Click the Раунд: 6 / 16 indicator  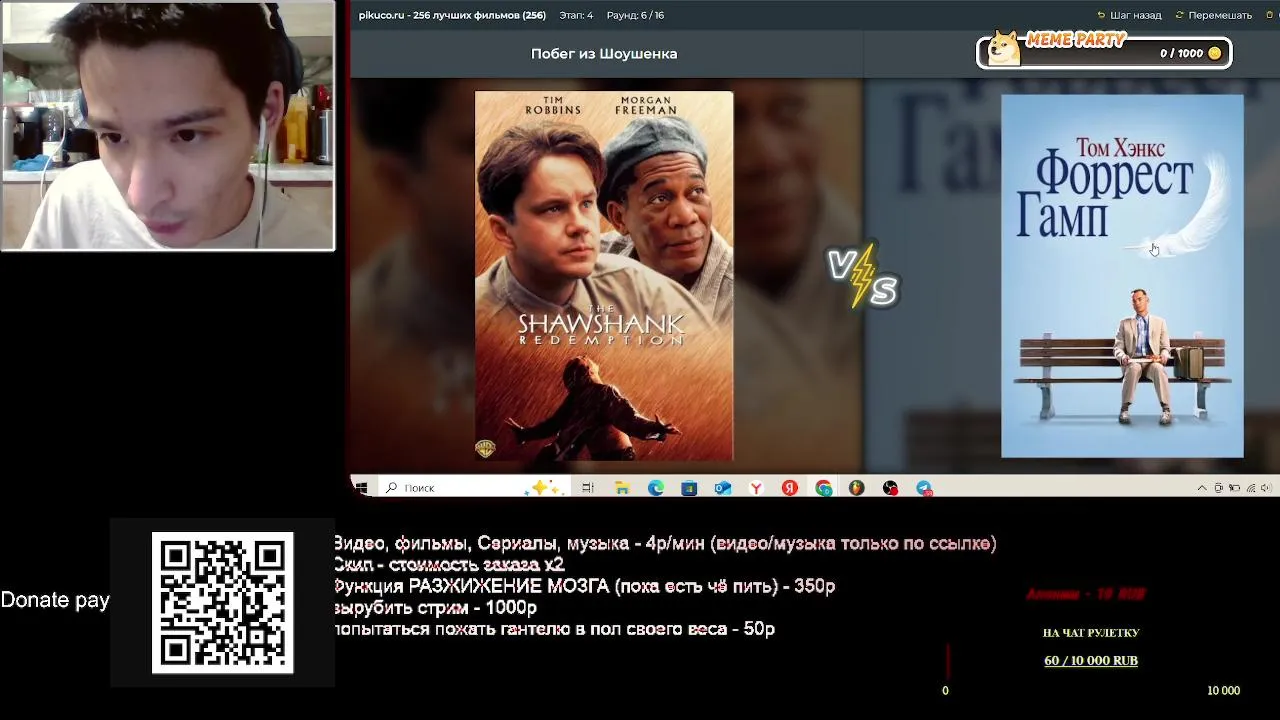[x=635, y=15]
